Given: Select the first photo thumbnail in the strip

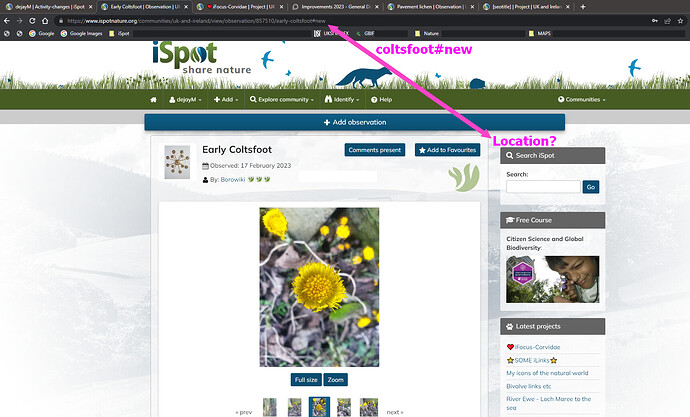Looking at the screenshot, I should tap(270, 407).
